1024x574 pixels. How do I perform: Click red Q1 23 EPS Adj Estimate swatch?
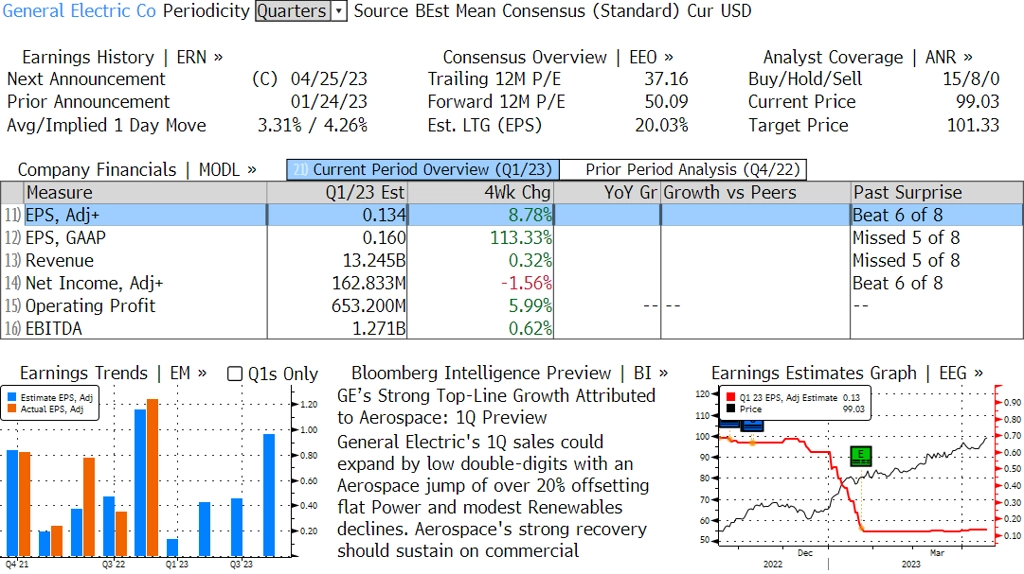coord(731,398)
